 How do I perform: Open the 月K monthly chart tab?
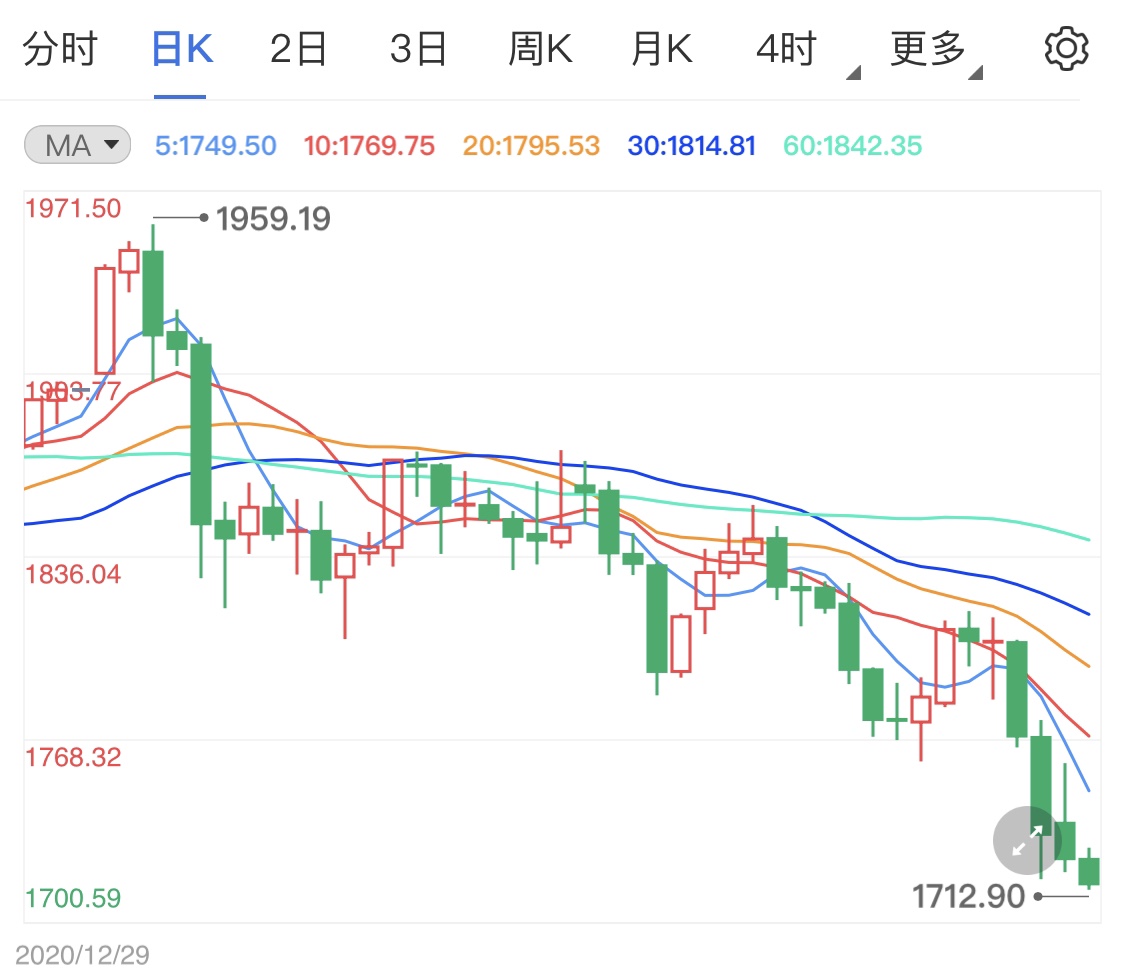(x=662, y=49)
